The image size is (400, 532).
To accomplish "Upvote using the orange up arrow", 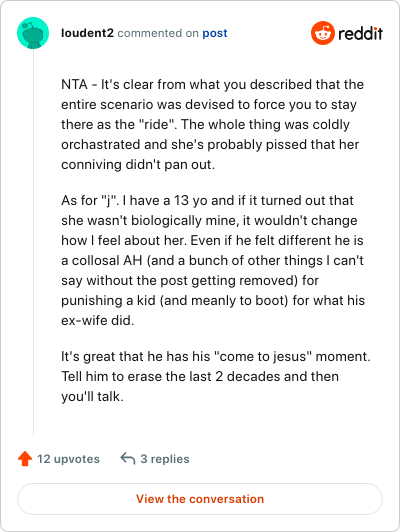I will (25, 459).
